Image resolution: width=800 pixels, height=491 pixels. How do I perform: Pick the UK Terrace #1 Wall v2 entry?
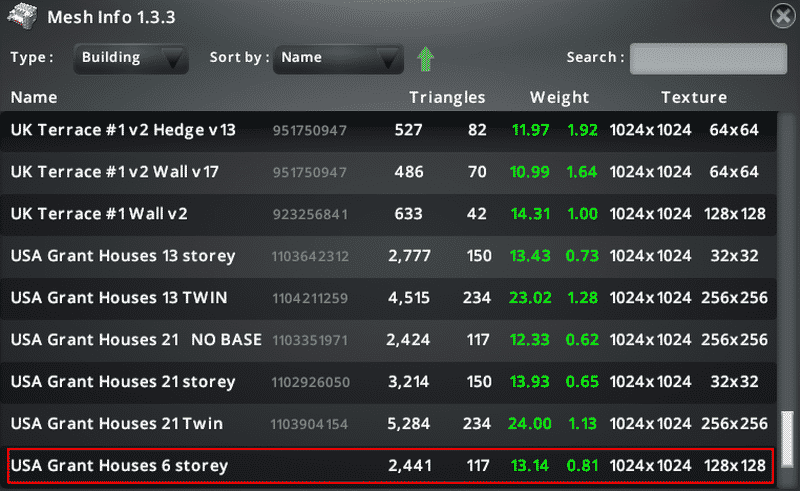click(390, 214)
